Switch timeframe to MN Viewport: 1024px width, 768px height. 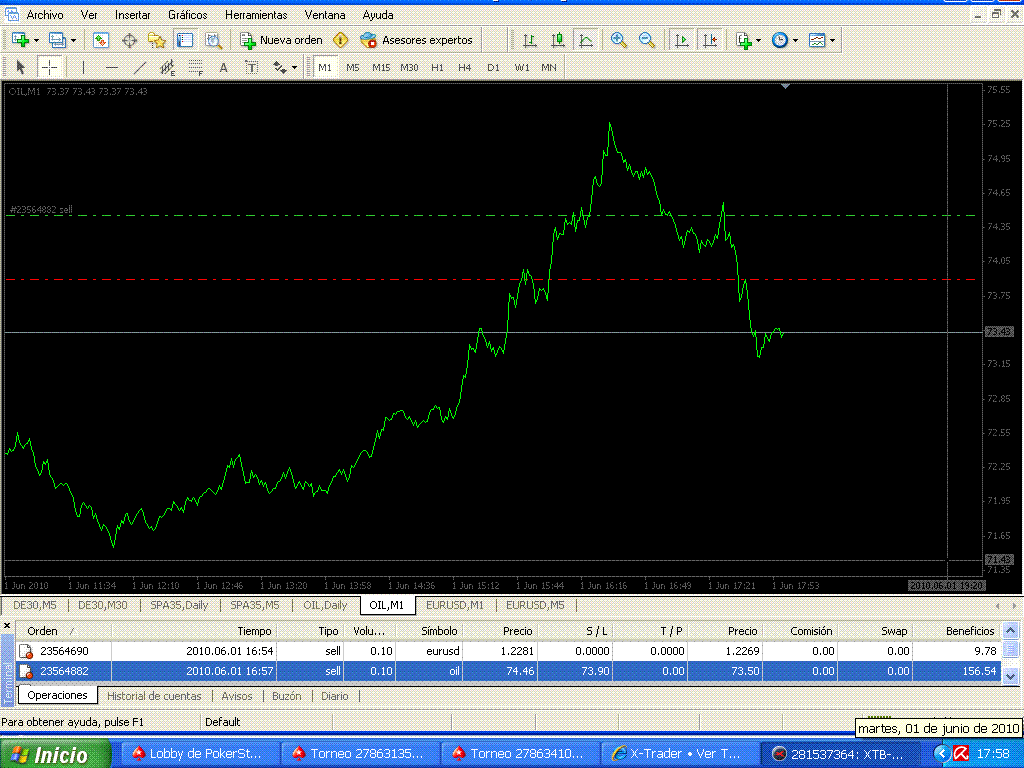(549, 67)
